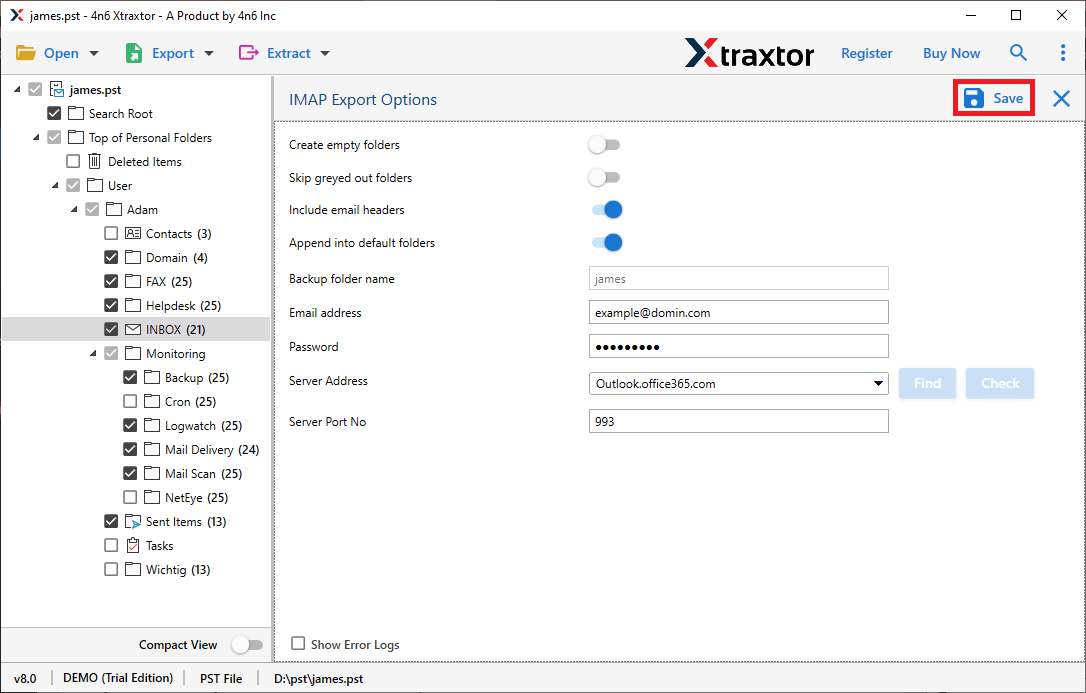Open the Export menu dropdown arrow
Screen dimensions: 1086x693
(209, 53)
